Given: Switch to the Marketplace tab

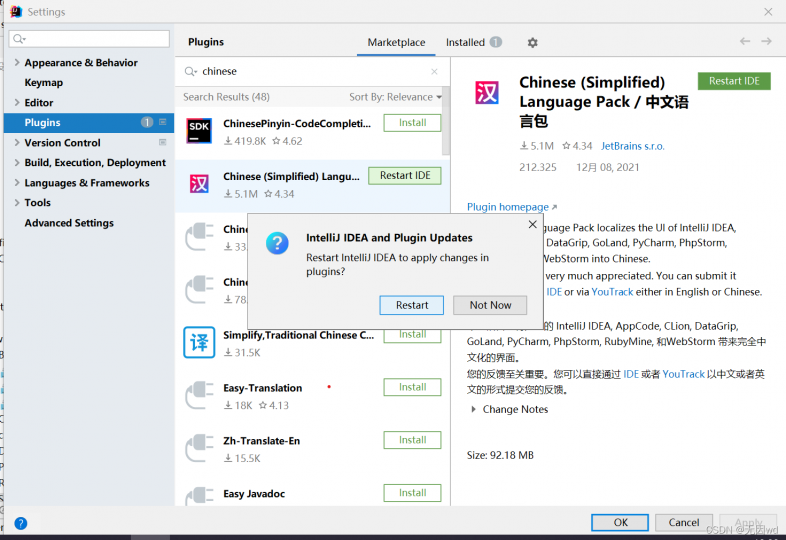Looking at the screenshot, I should [396, 43].
